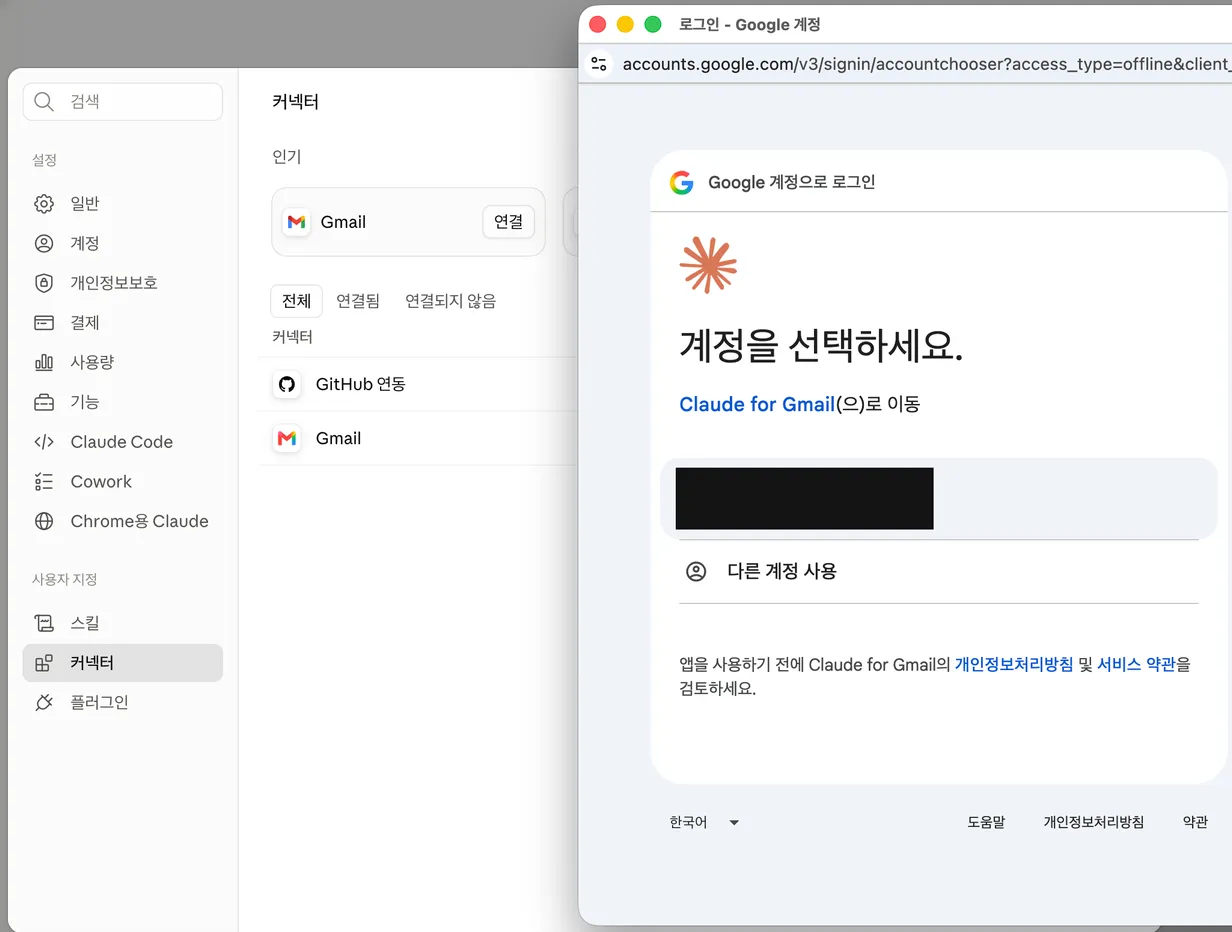Click the 도움말 footer link
1232x932 pixels.
pos(986,822)
